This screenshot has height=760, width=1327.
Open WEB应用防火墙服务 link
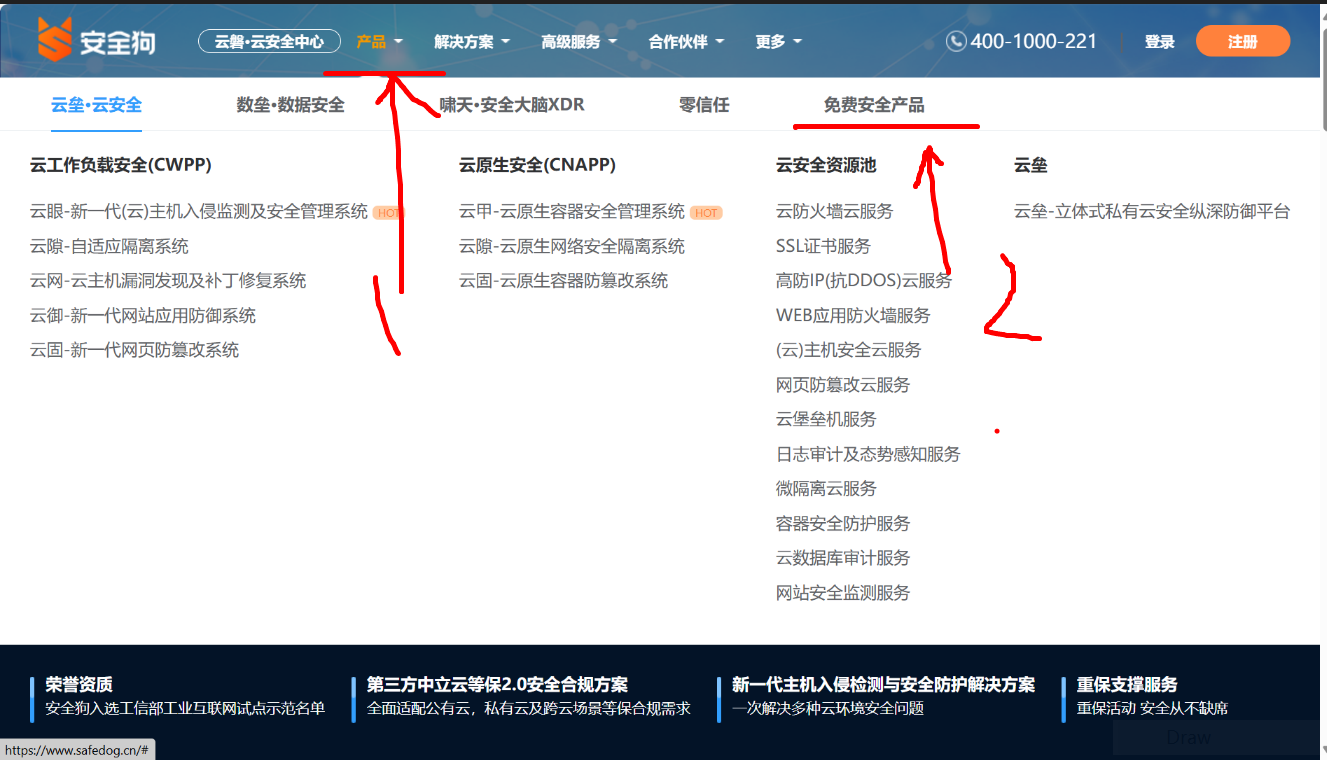pyautogui.click(x=853, y=316)
